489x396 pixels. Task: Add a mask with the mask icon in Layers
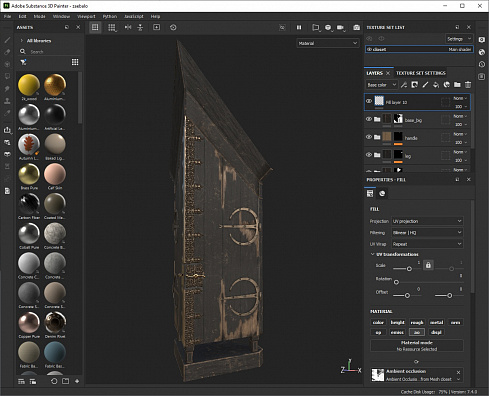pos(414,85)
